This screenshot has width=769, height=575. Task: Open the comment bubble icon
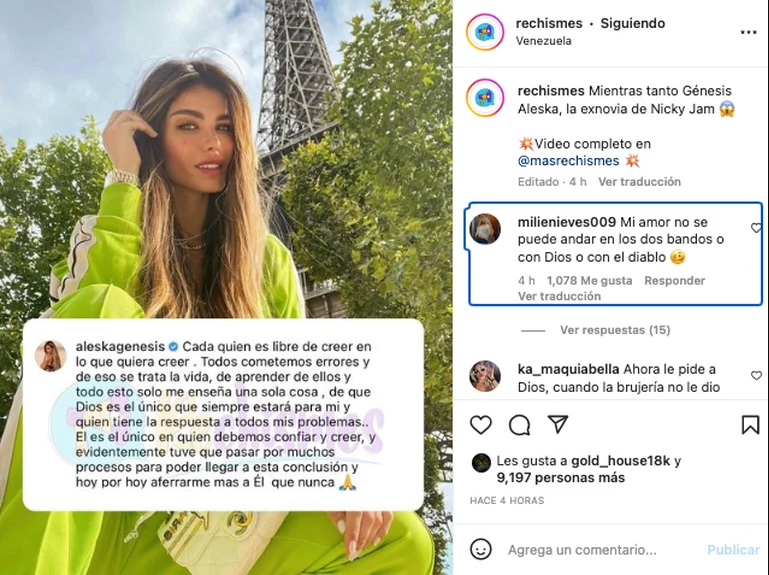[519, 425]
